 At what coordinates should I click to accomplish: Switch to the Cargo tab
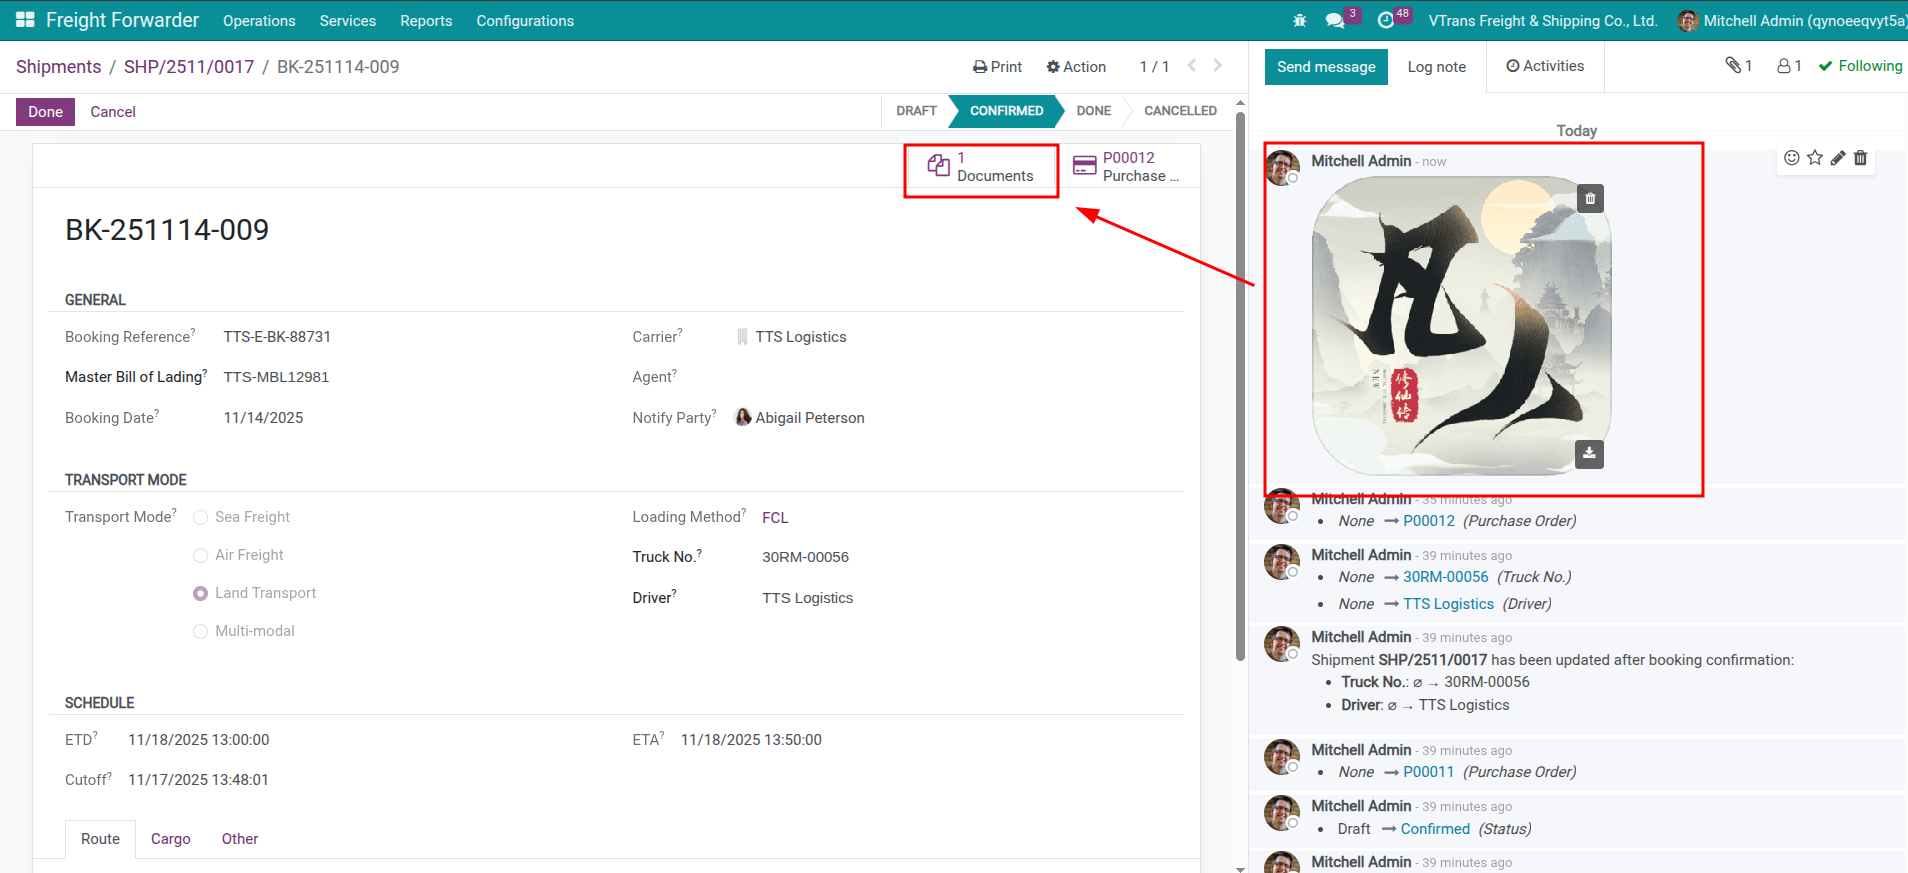click(170, 839)
